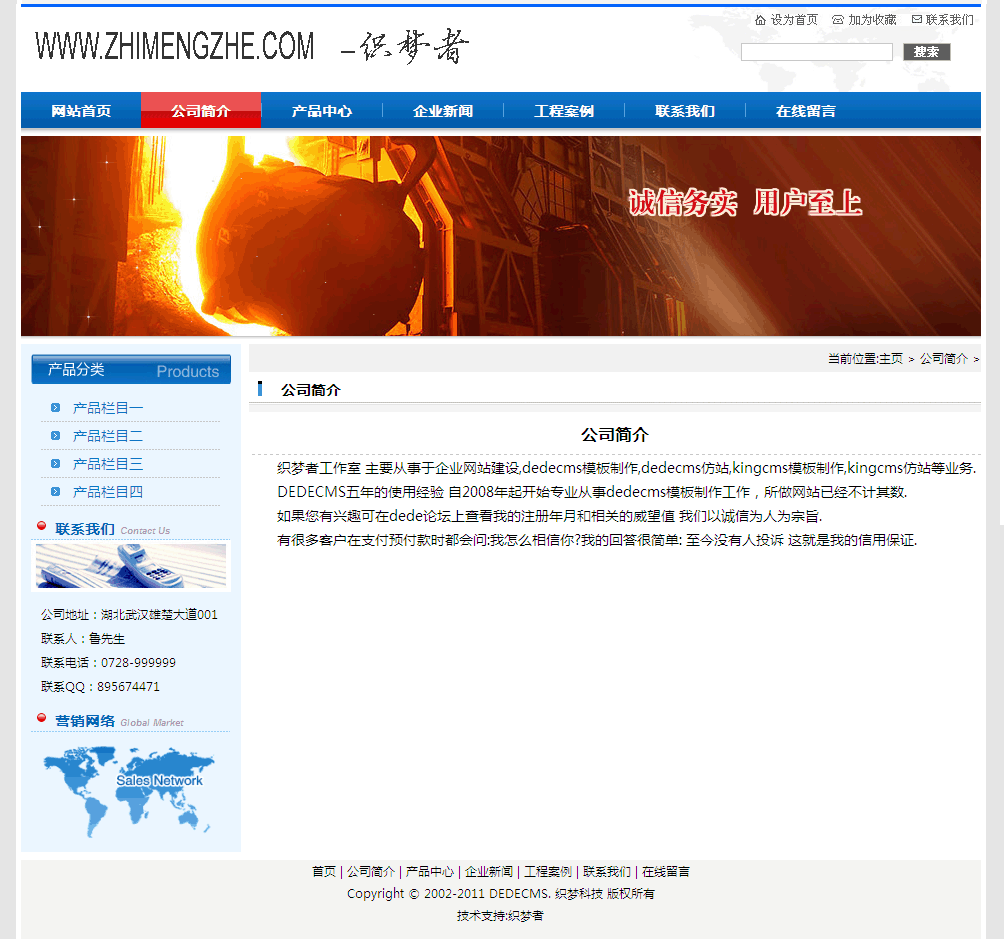This screenshot has height=939, width=1004.
Task: Click the footer 联系我们 link
Action: 607,872
